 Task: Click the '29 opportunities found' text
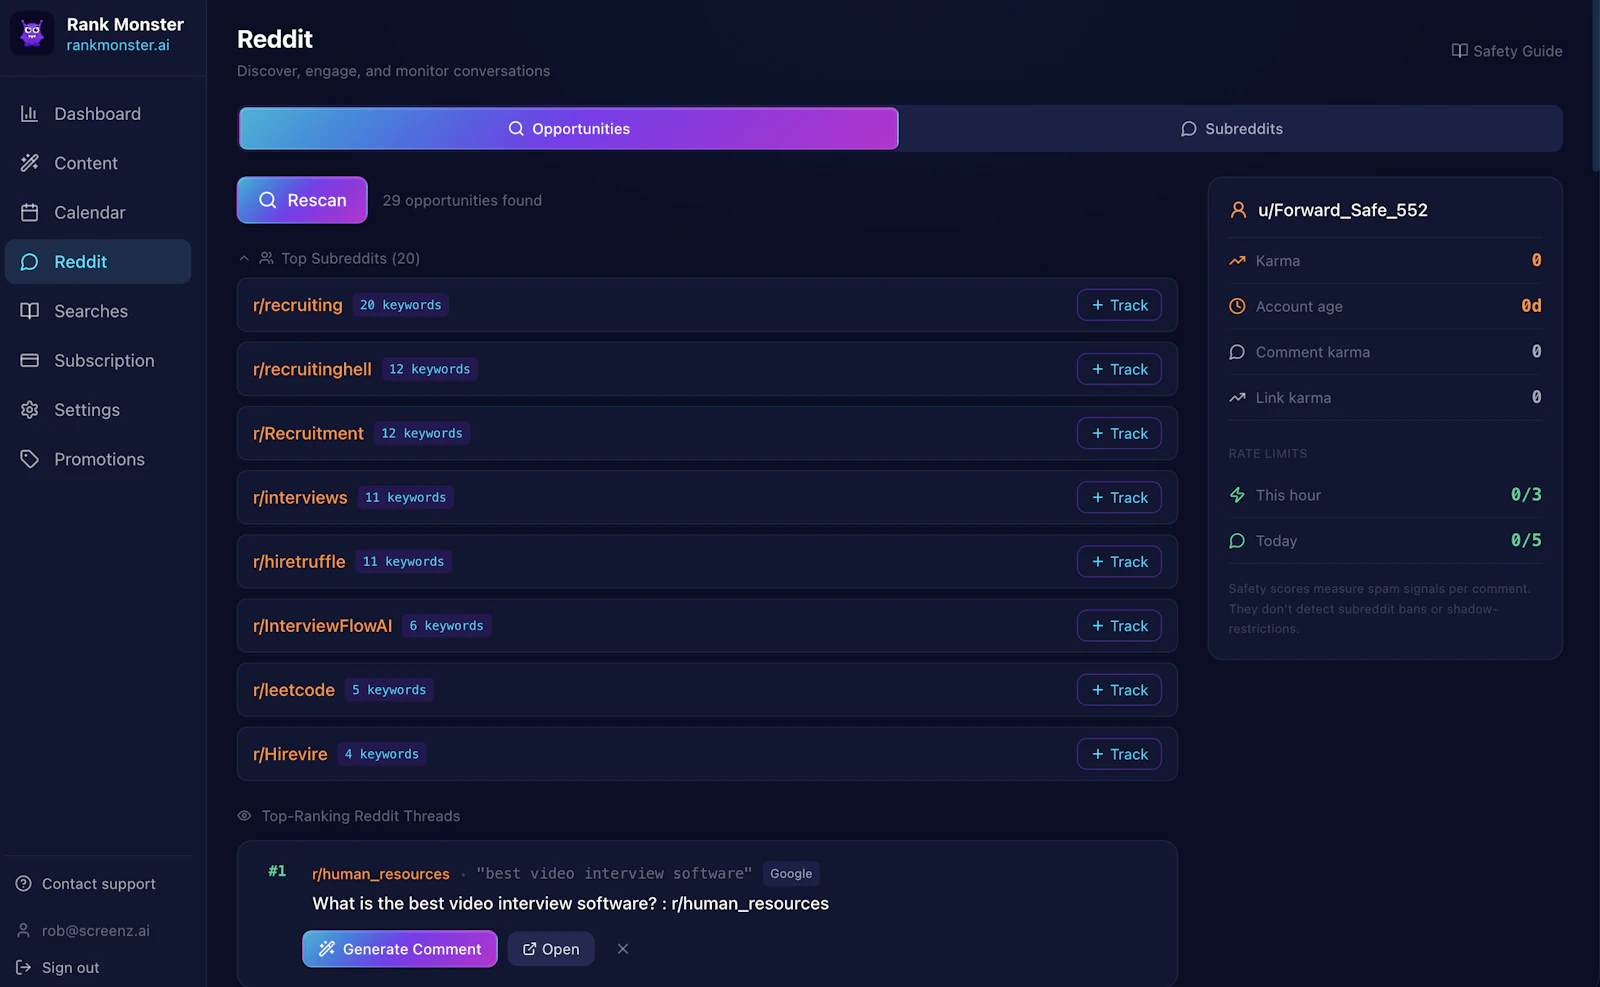[462, 200]
